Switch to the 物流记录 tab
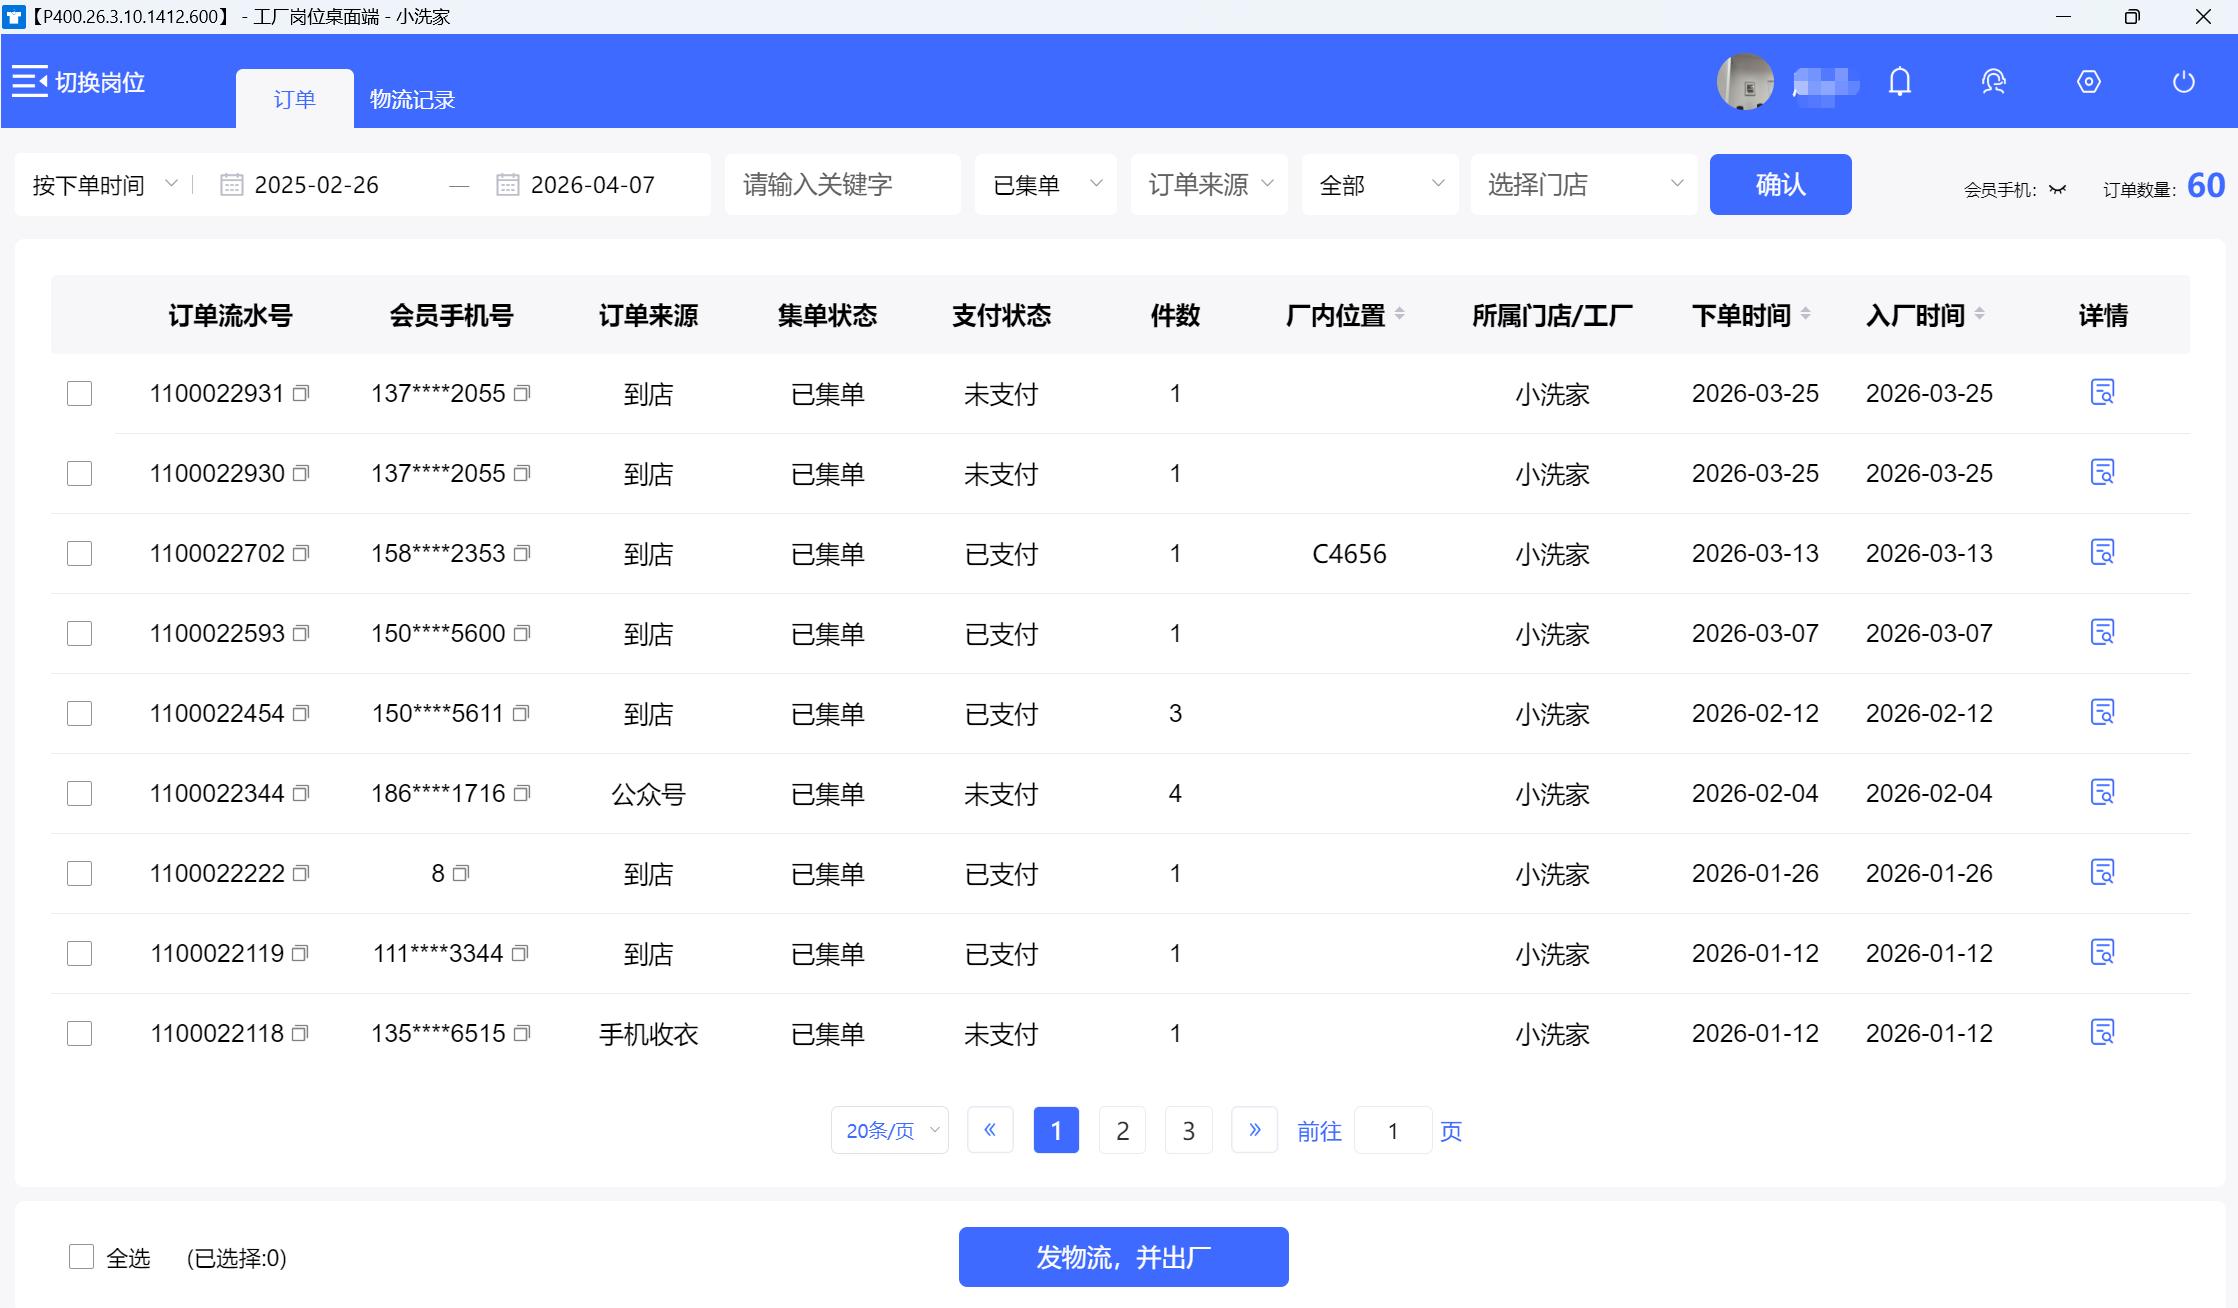The height and width of the screenshot is (1308, 2238). tap(412, 99)
